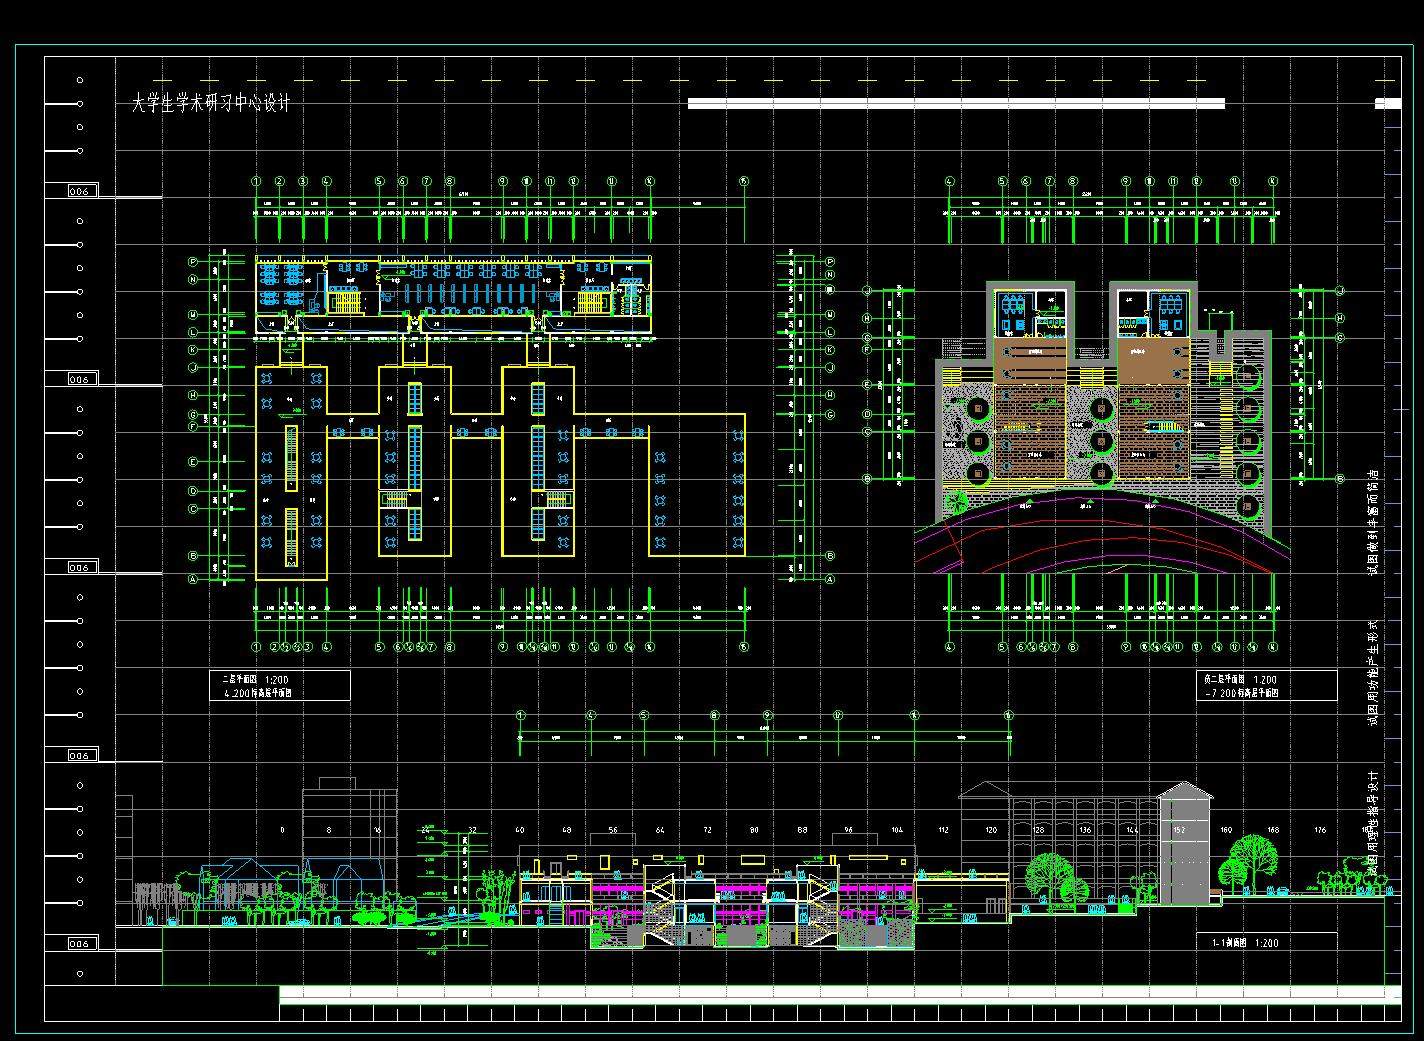
Task: Pick grid axis bubble A at second-floor plan's bottom left
Action: (193, 579)
